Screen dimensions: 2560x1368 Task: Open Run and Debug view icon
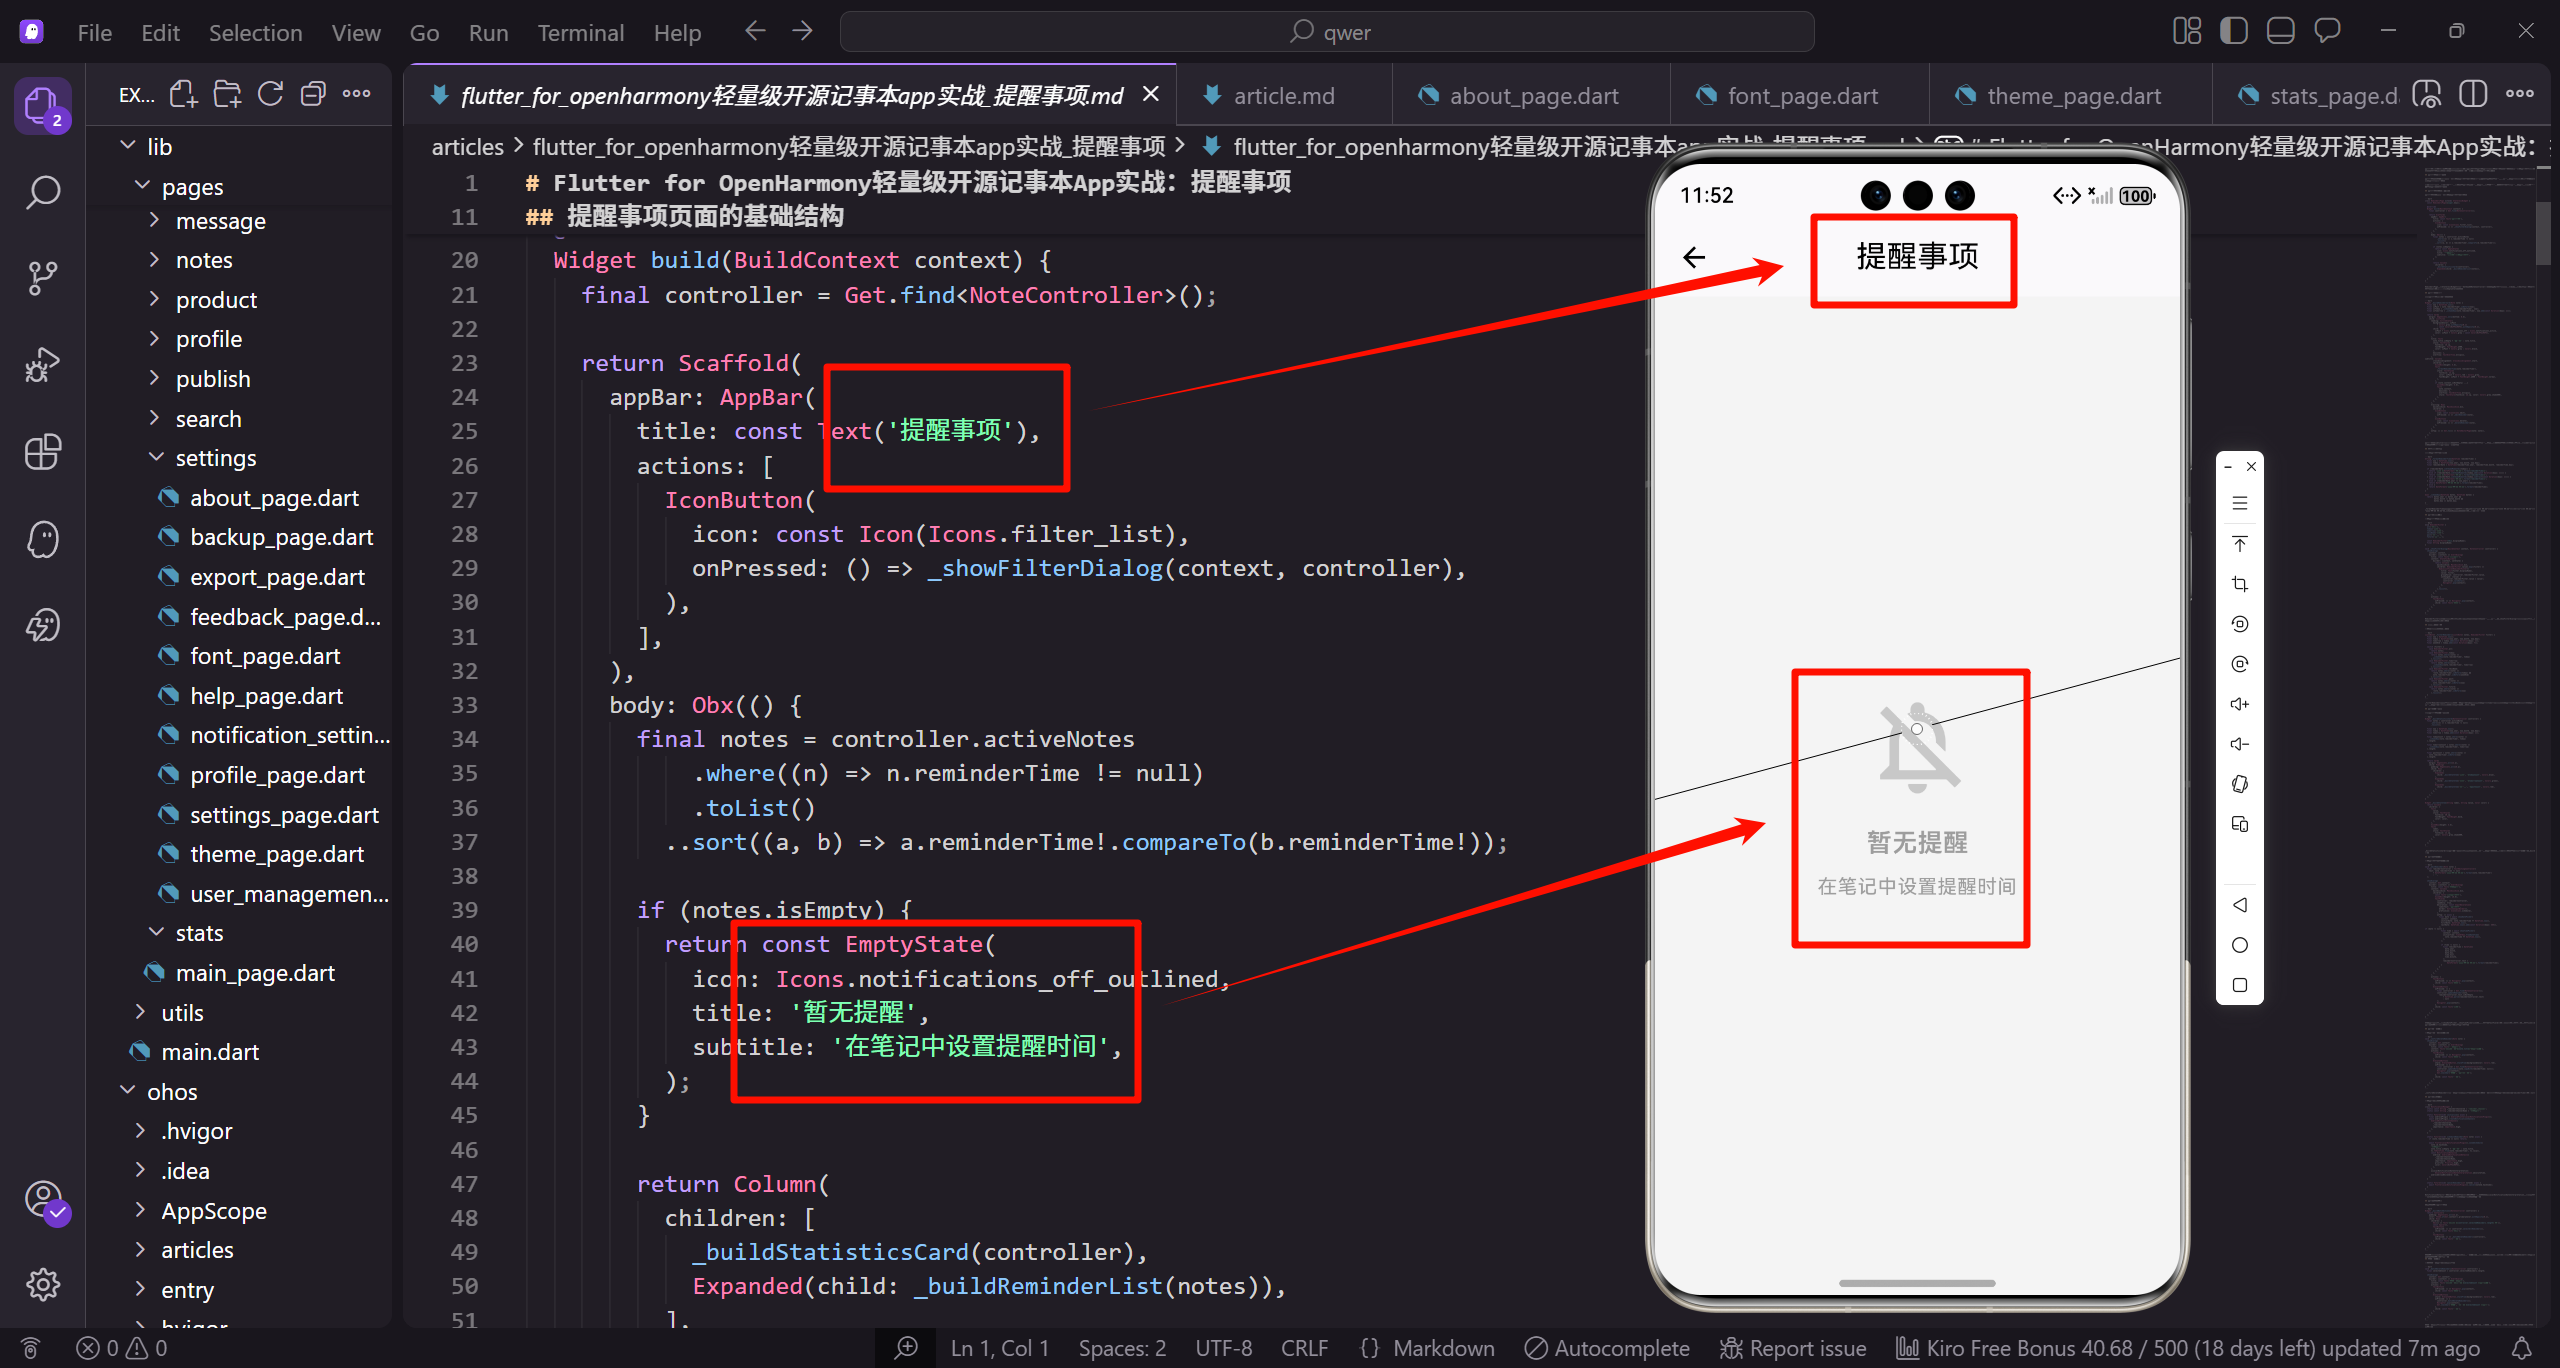tap(42, 365)
